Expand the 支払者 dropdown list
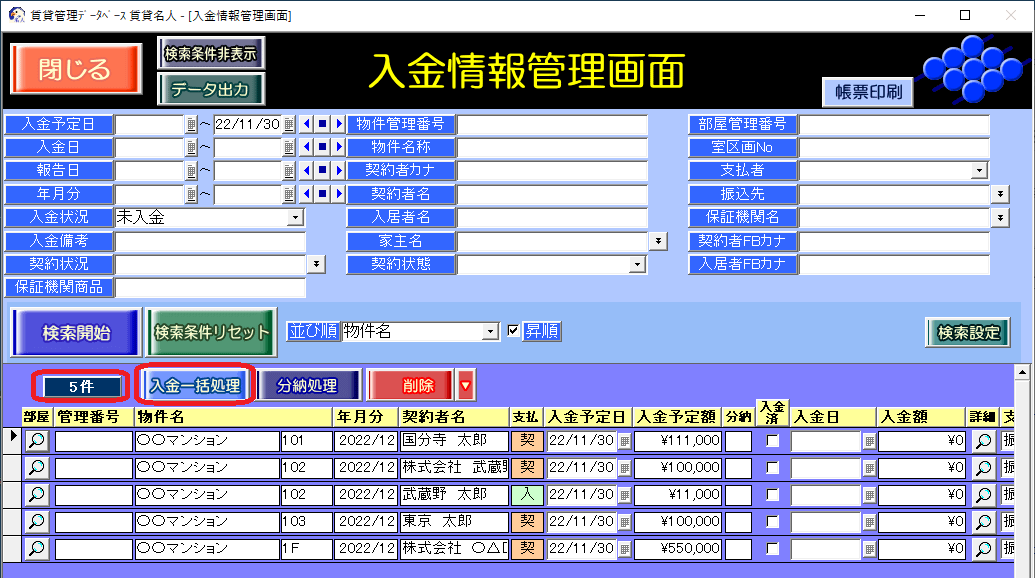1035x578 pixels. tap(979, 171)
